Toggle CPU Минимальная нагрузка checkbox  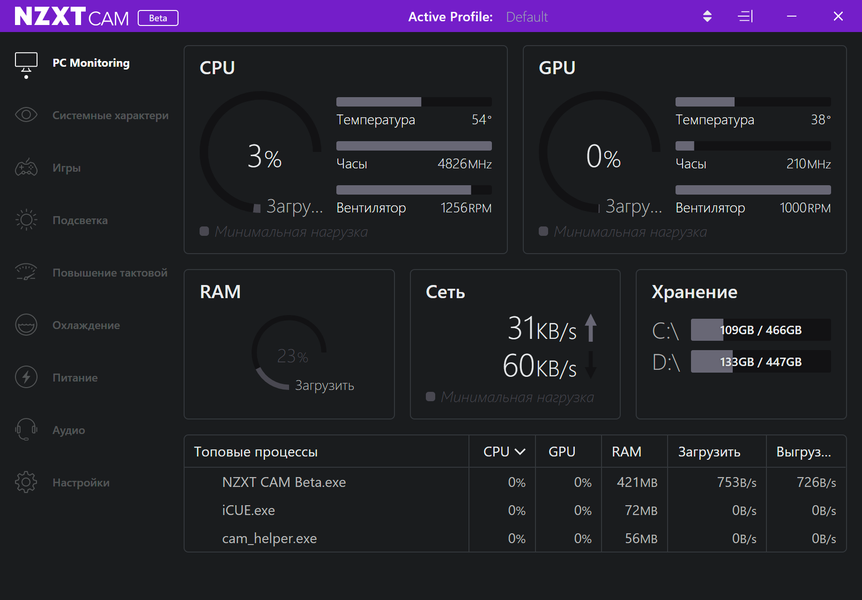(205, 232)
